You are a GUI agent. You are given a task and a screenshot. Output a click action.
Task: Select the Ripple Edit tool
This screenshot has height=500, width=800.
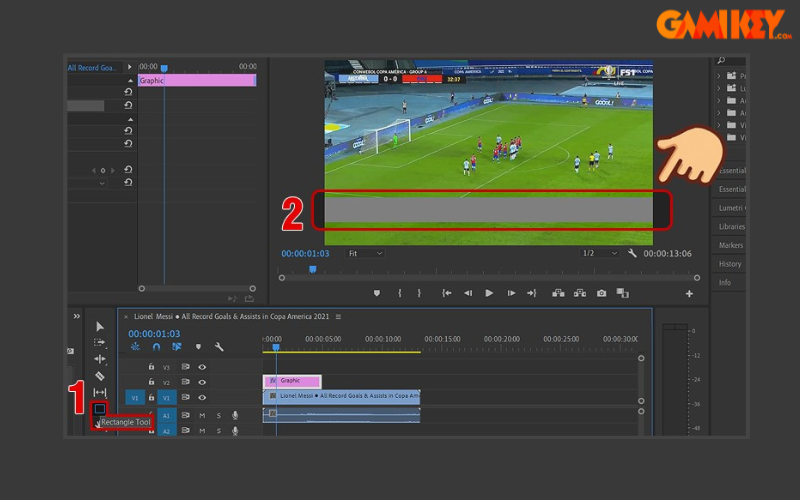pos(99,359)
